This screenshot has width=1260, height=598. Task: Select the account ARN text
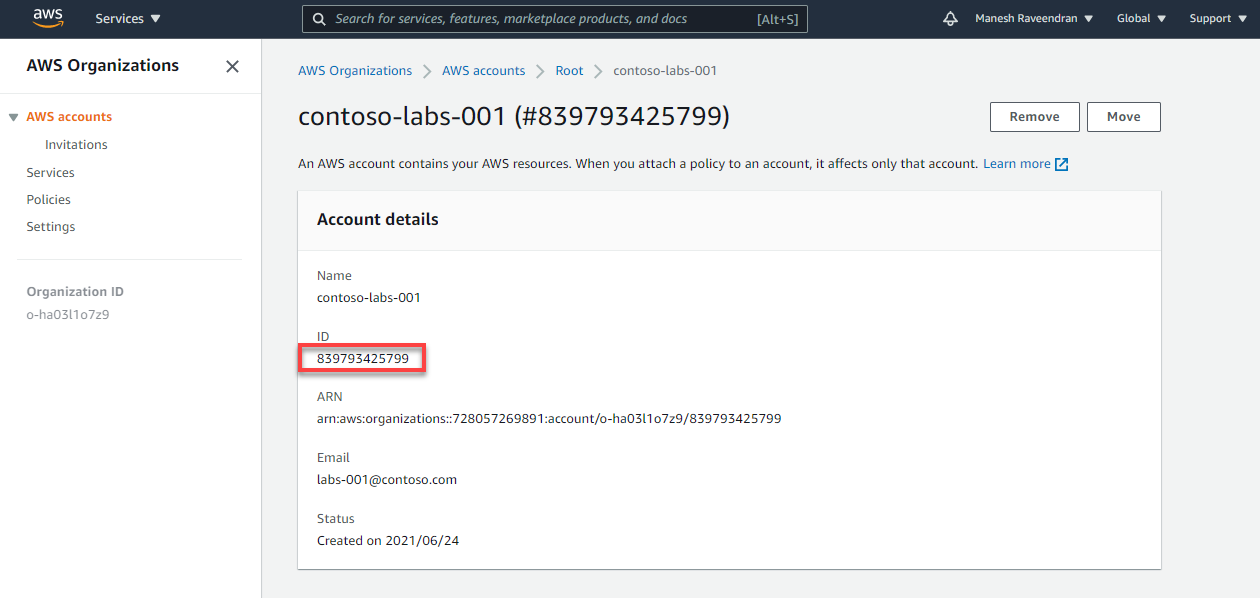tap(549, 419)
